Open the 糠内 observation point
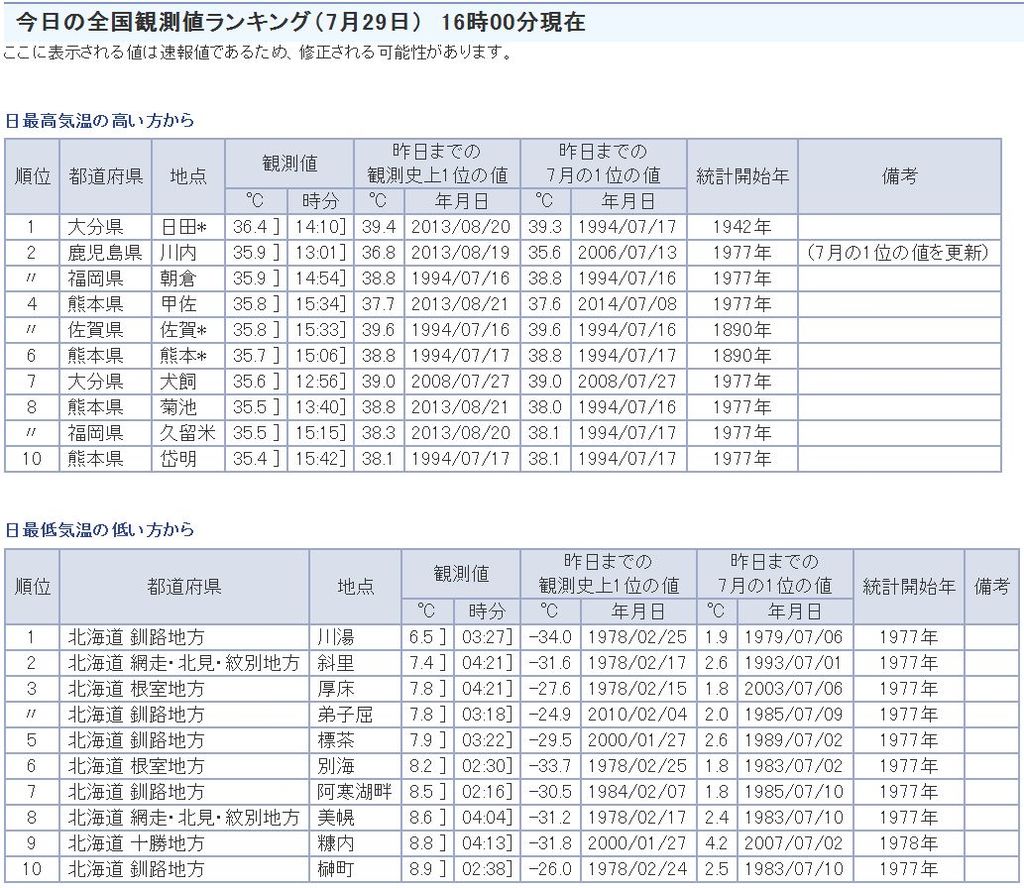Viewport: 1024px width, 888px height. (335, 843)
